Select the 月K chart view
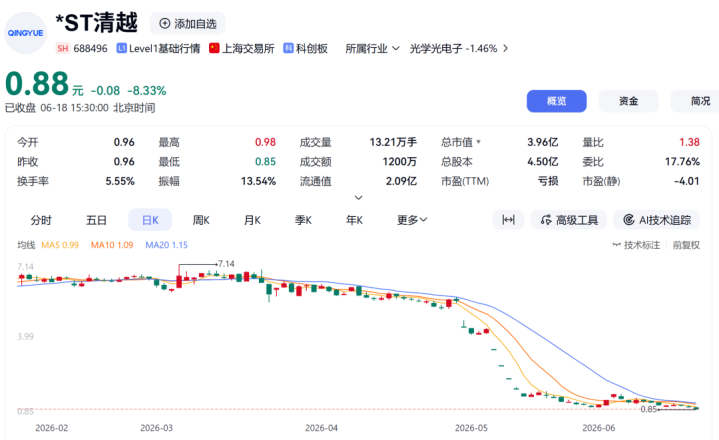Viewport: 719px width, 440px height. click(252, 220)
